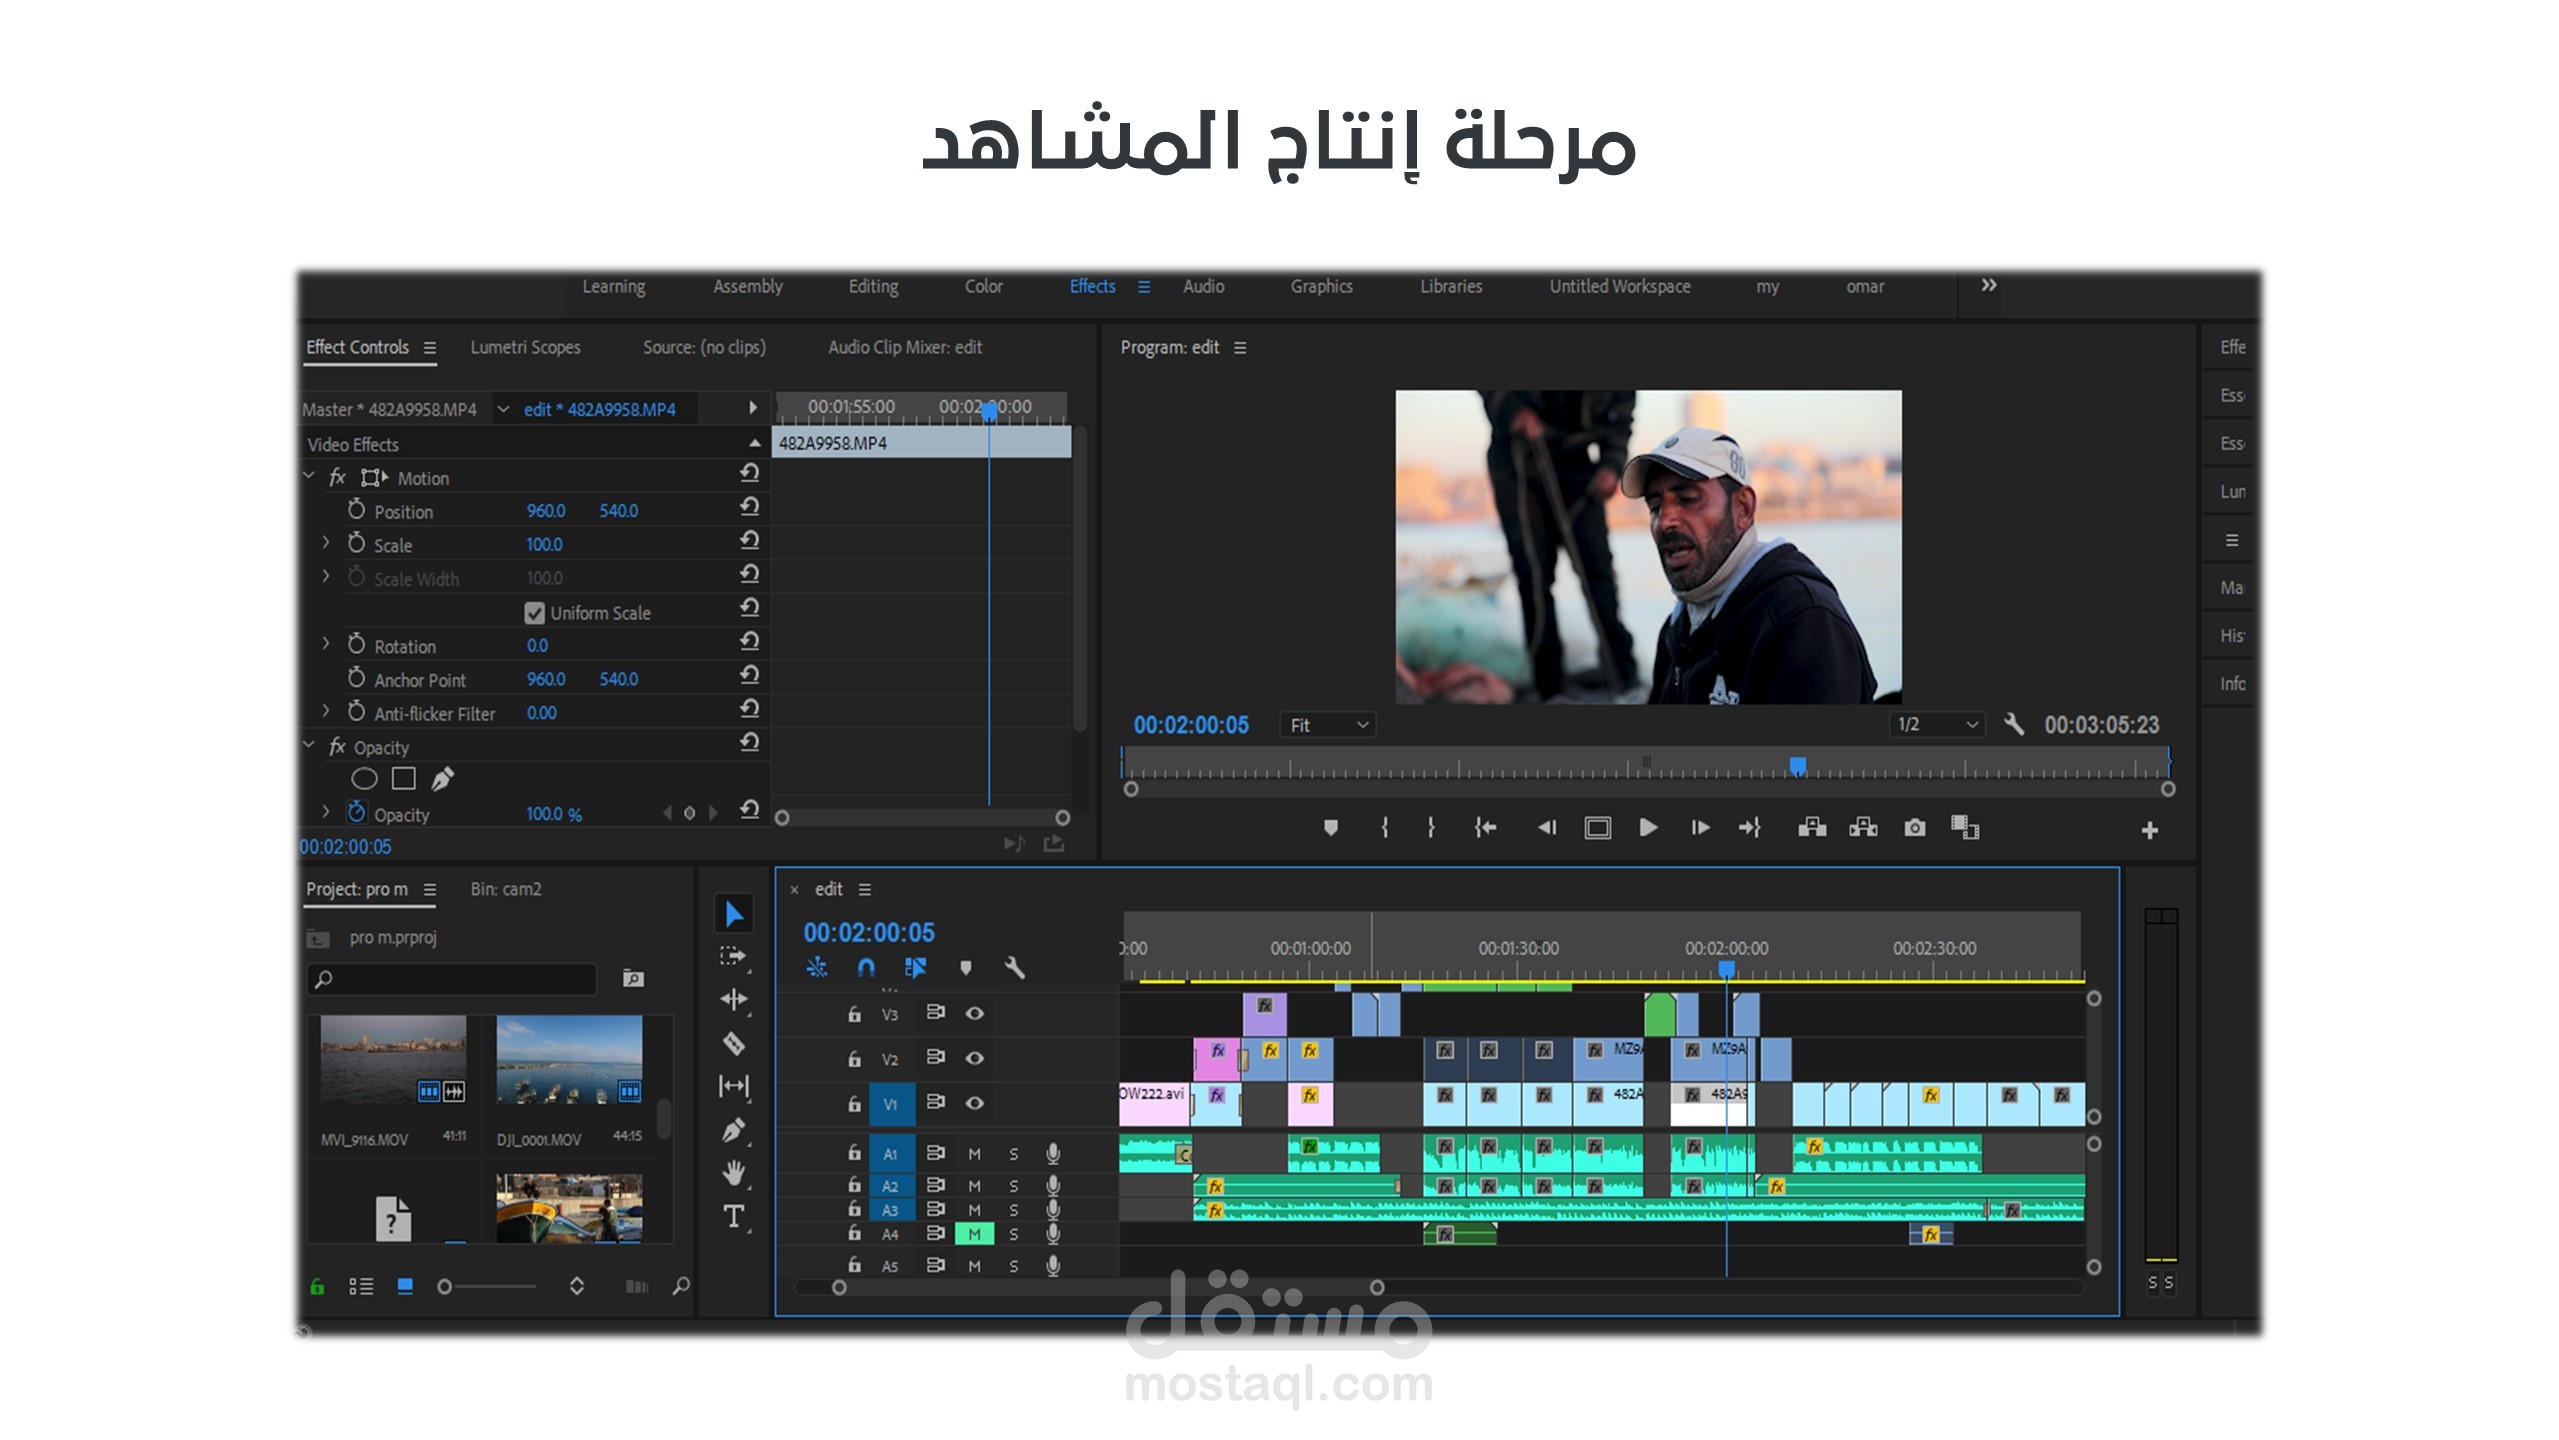Toggle Snap magnet icon in timeline

(x=866, y=968)
